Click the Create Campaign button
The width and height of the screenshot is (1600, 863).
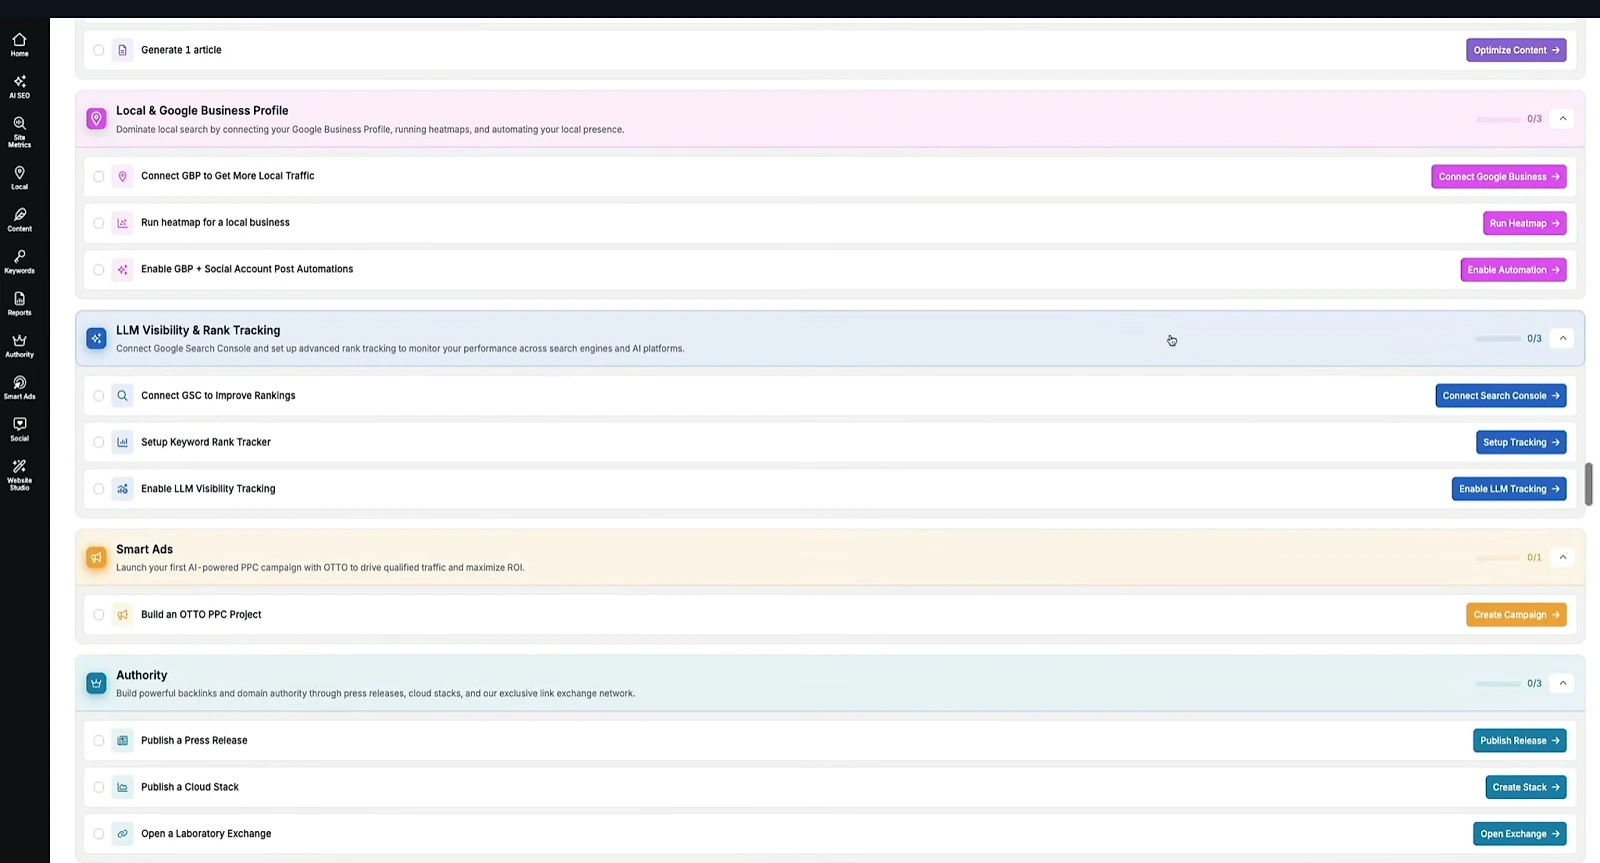tap(1516, 615)
